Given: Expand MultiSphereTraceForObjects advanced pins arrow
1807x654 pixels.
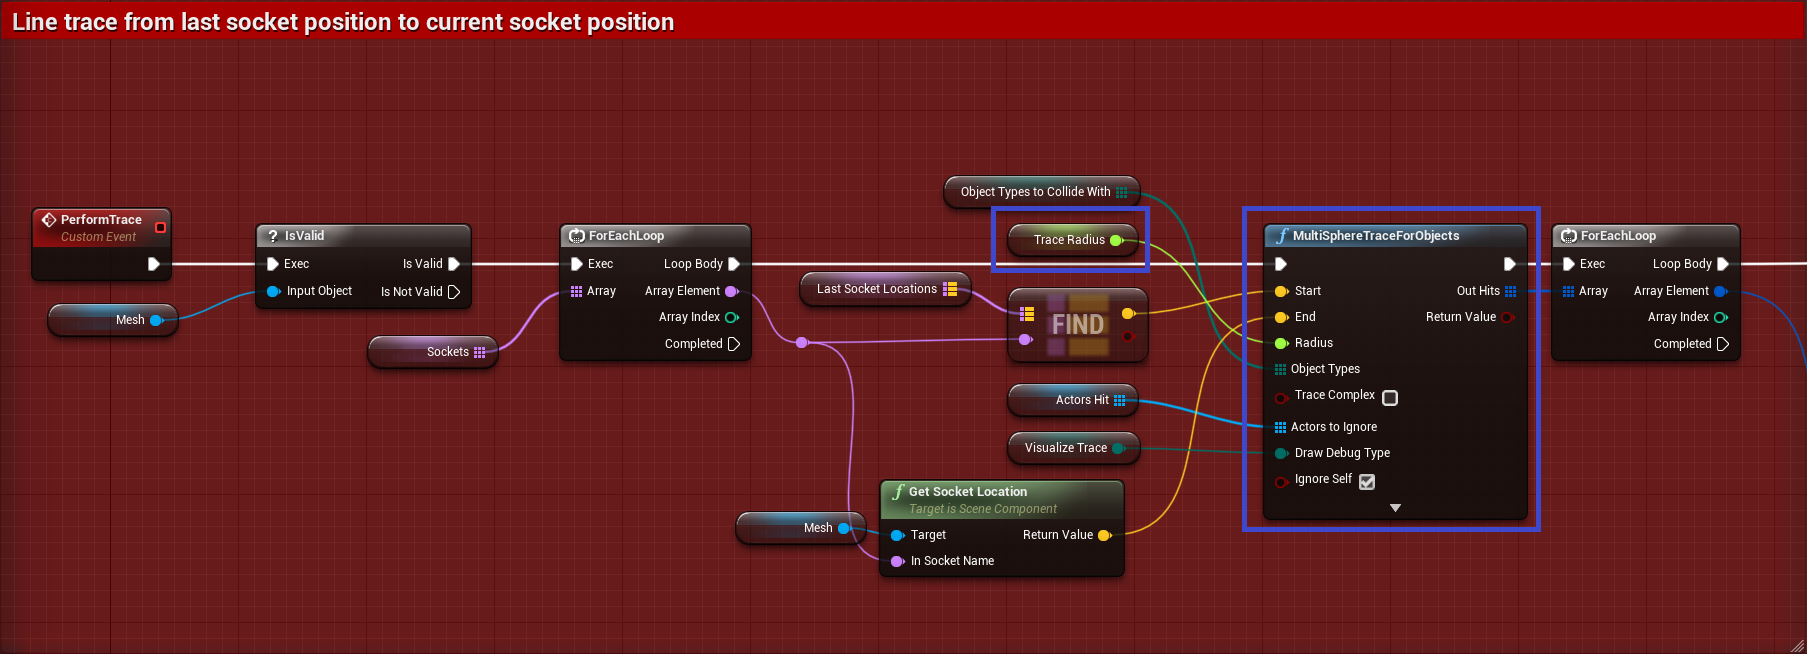Looking at the screenshot, I should 1395,508.
